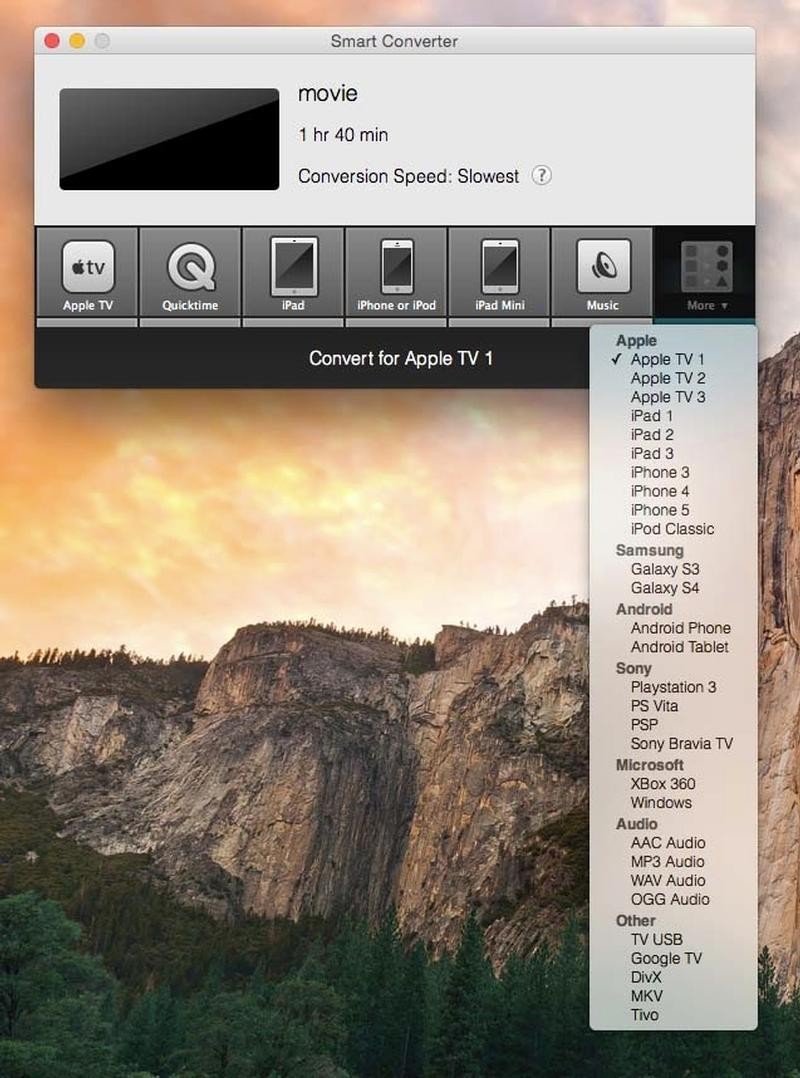Select iPod Classic menu entry

pos(672,529)
